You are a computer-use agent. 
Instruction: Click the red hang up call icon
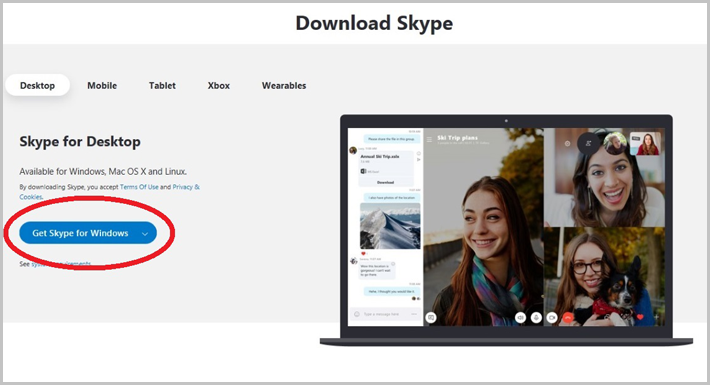pyautogui.click(x=567, y=318)
